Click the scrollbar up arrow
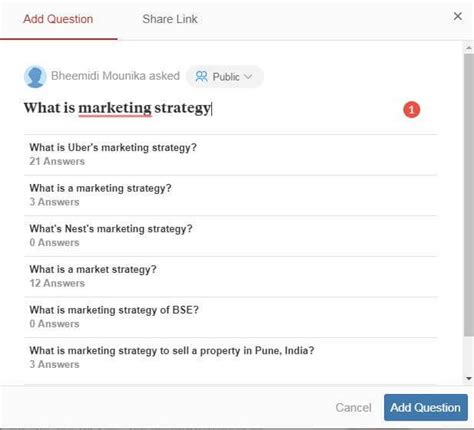 point(469,48)
